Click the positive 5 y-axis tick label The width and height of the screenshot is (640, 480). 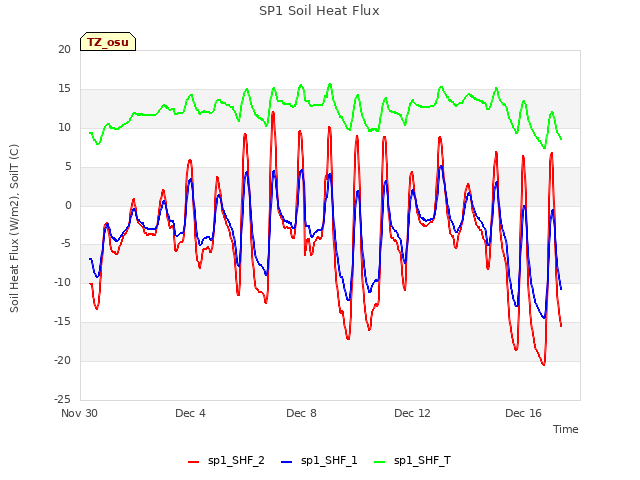[x=68, y=167]
